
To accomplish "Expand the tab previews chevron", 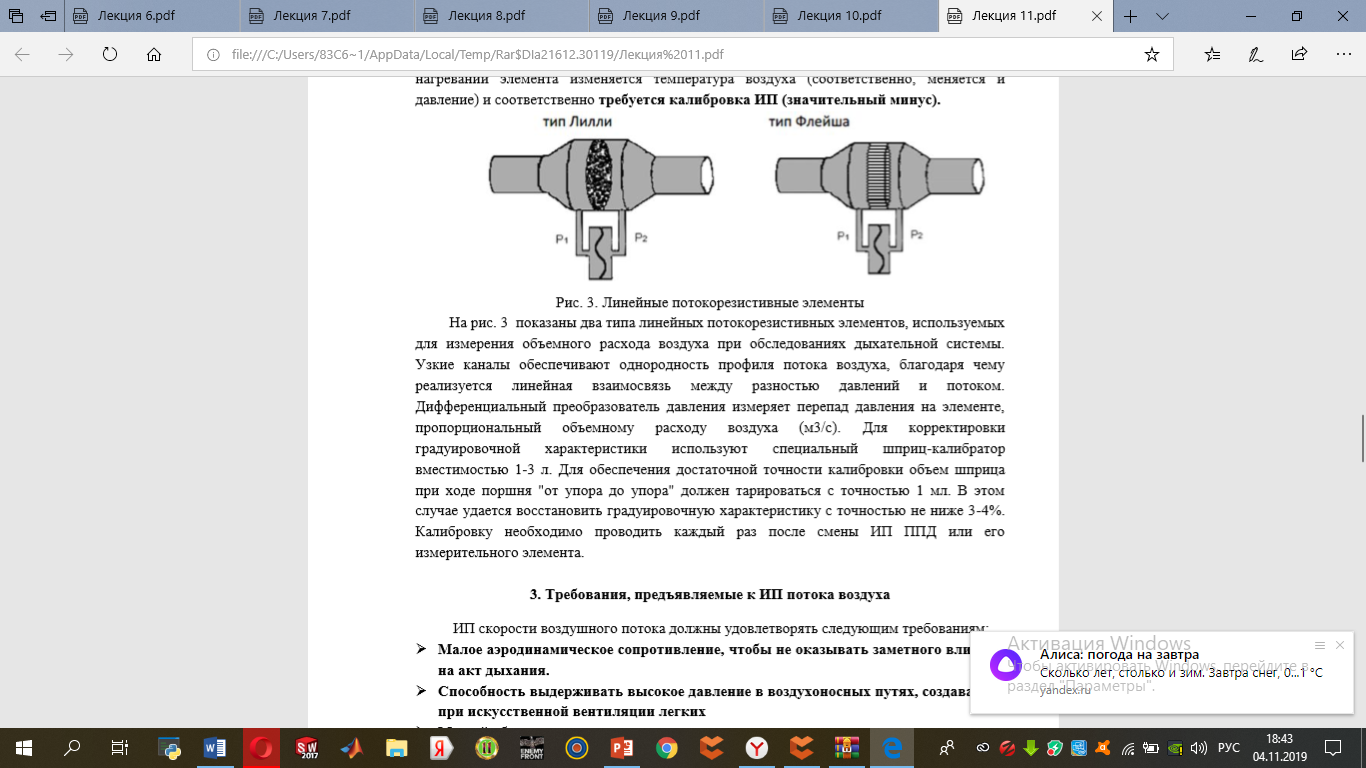I will 1162,16.
